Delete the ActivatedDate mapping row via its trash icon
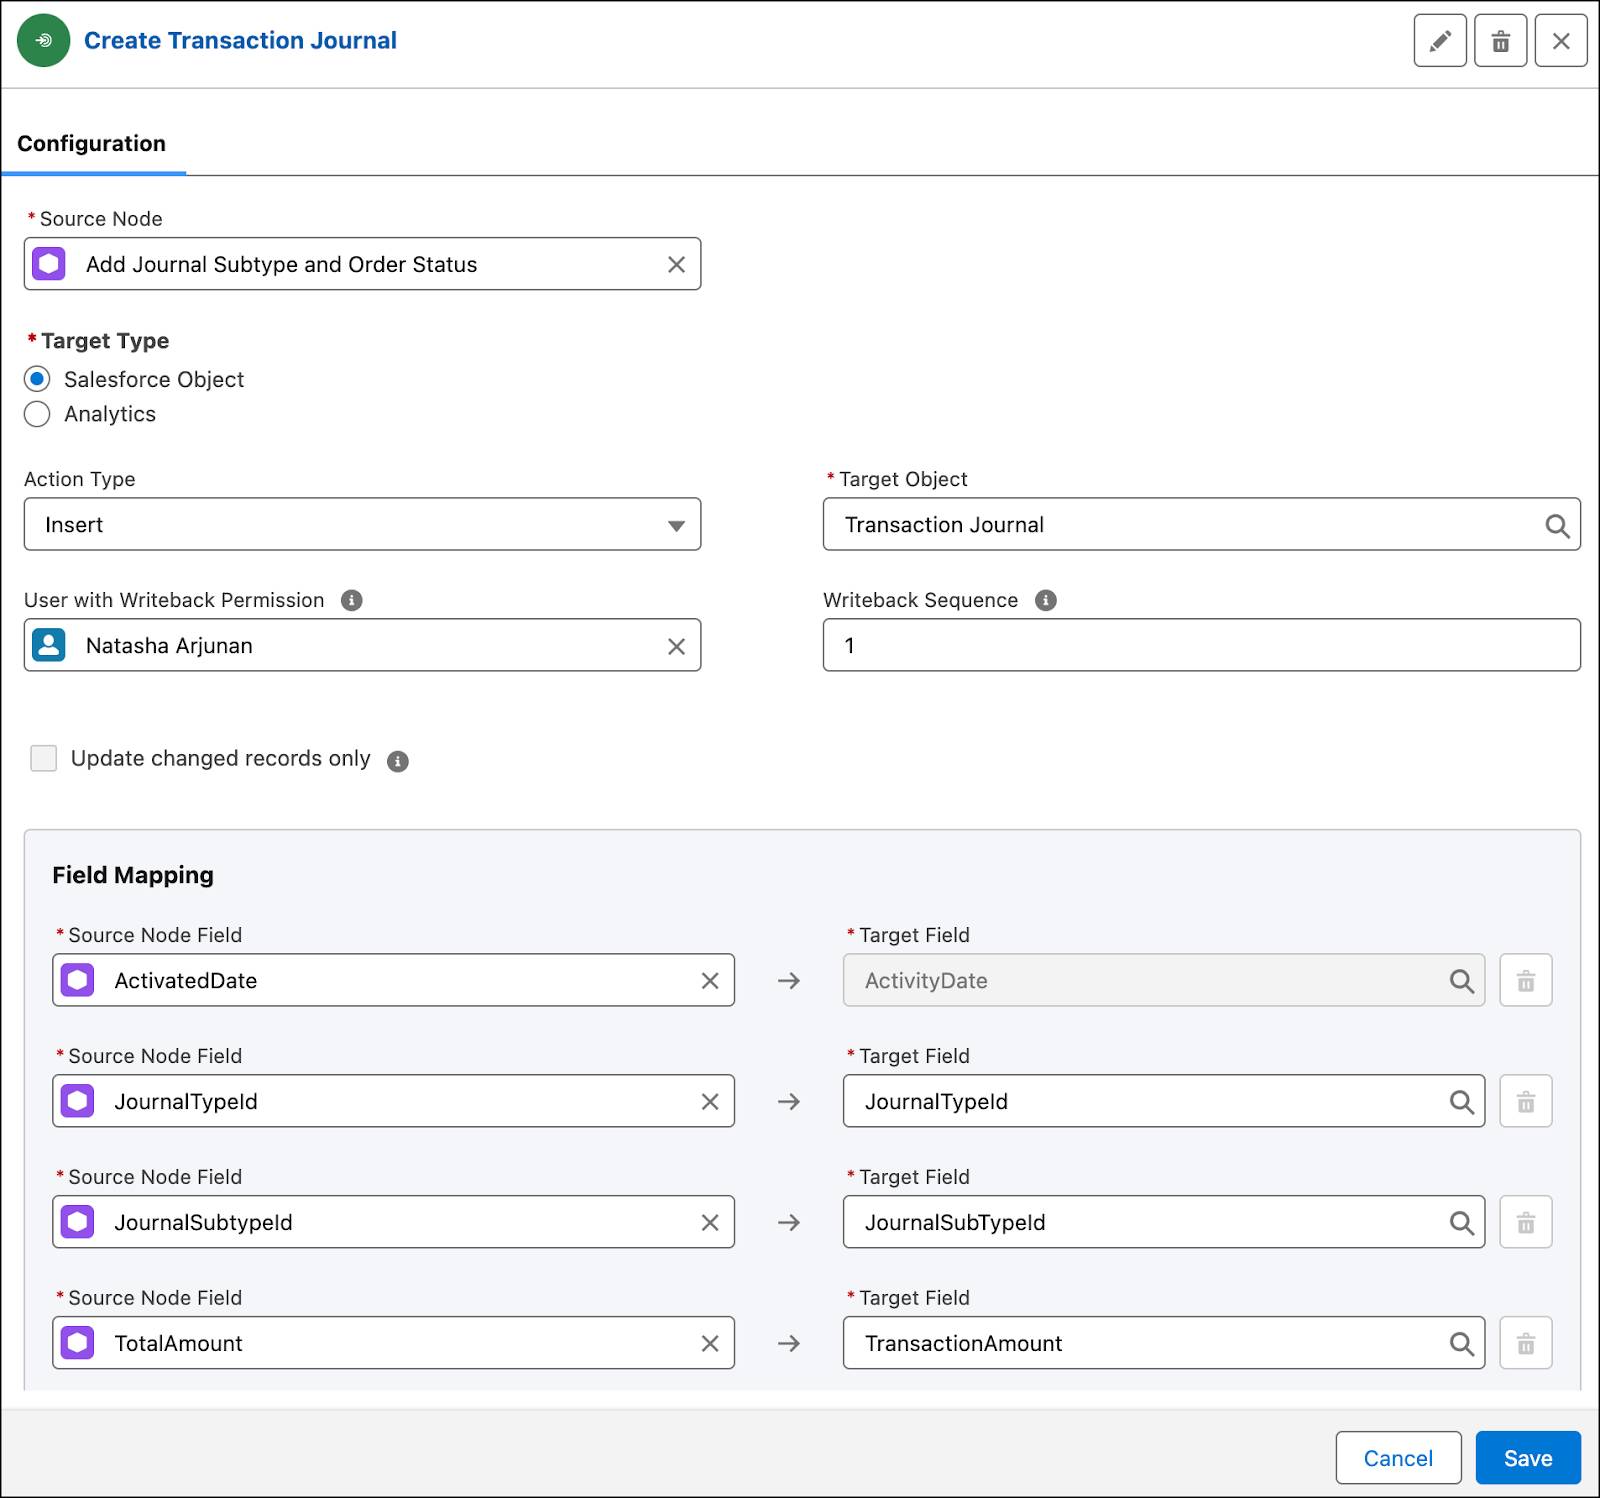The width and height of the screenshot is (1600, 1498). coord(1525,980)
